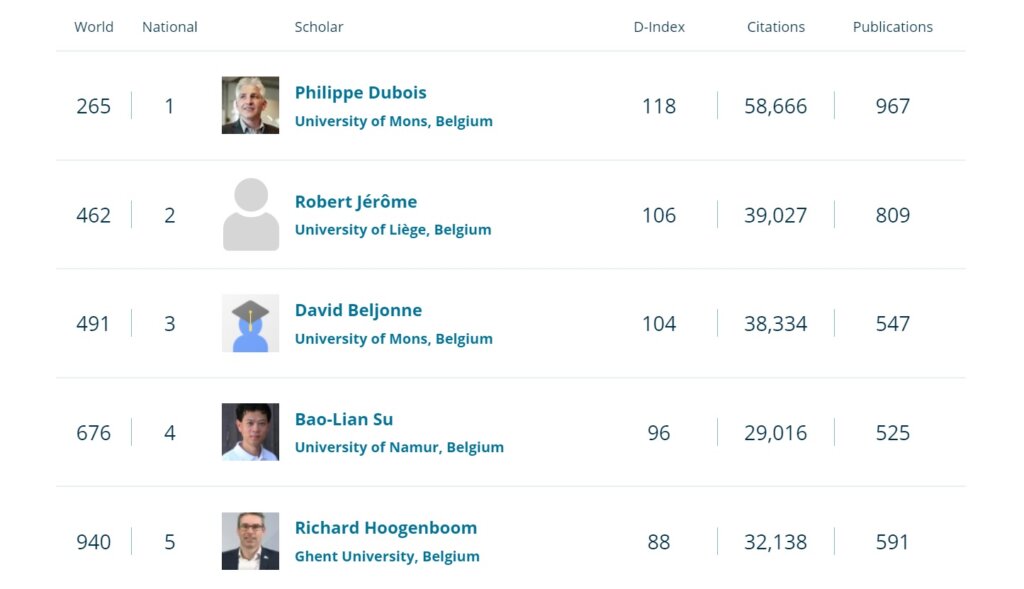Open Robert Jérôme scholar profile link
Screen dimensions: 1024x589
[356, 202]
